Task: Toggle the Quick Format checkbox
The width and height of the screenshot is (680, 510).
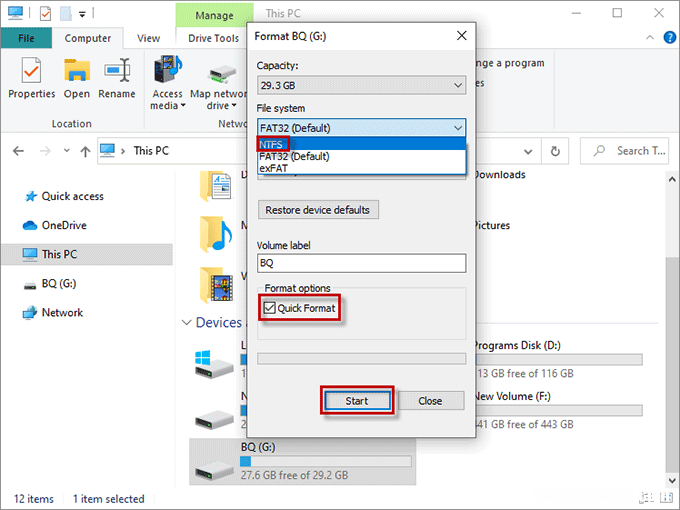Action: [x=270, y=308]
